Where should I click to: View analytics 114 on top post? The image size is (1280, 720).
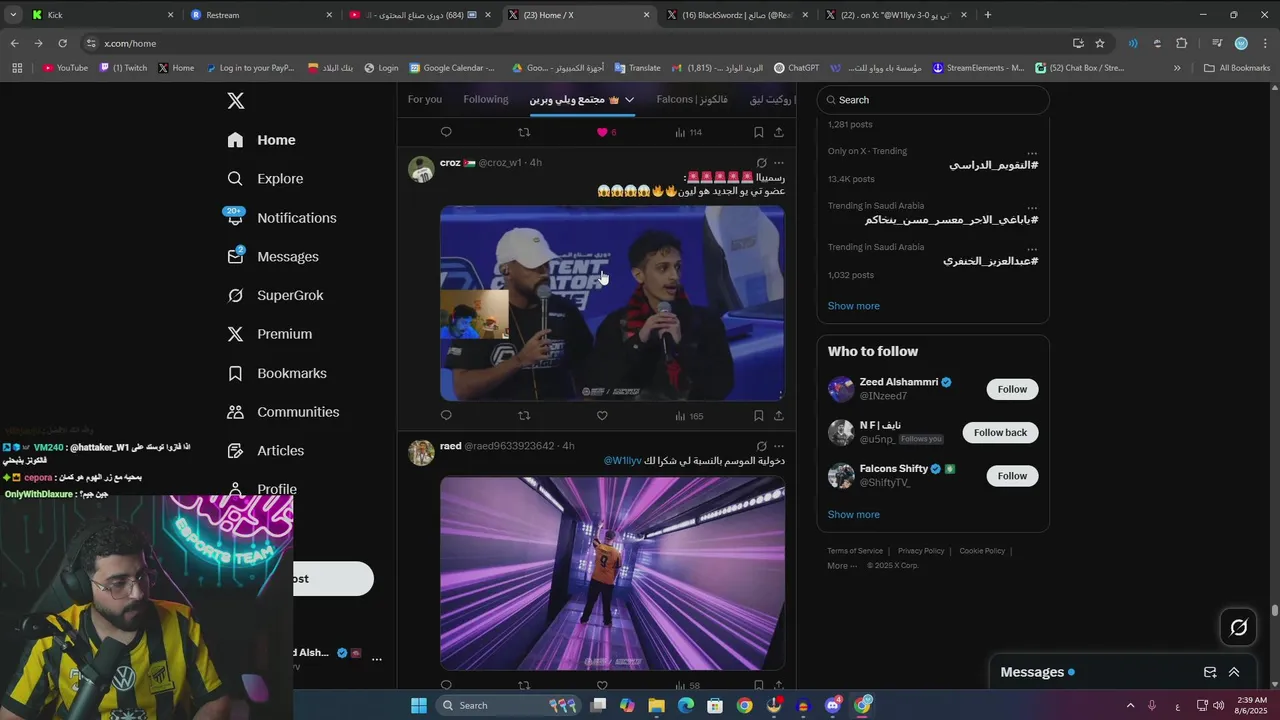(x=688, y=132)
